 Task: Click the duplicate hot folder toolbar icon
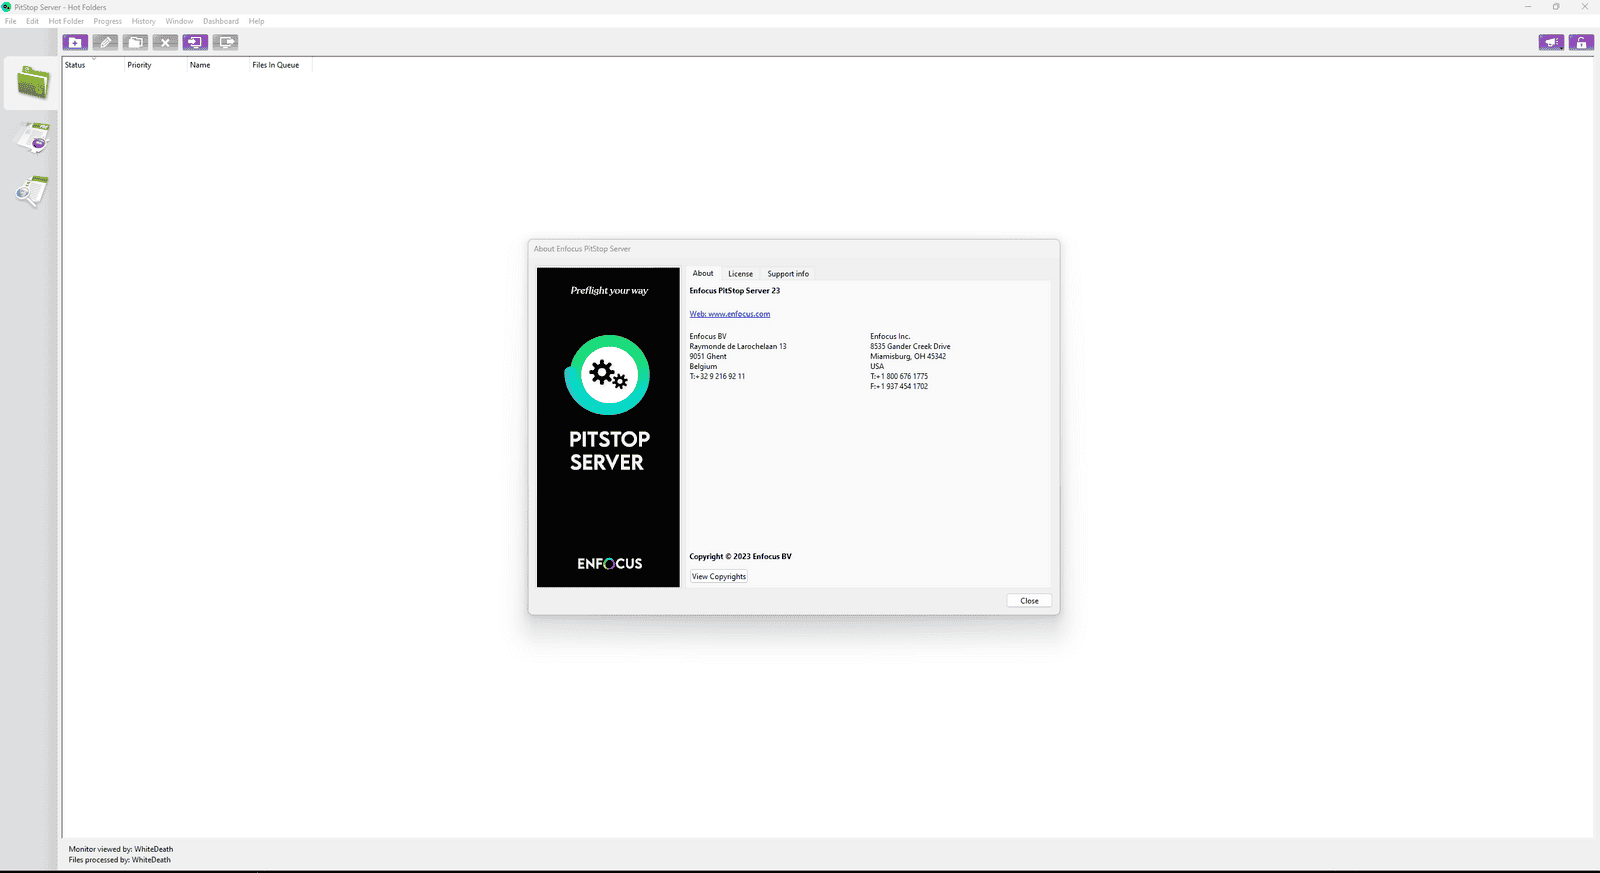(x=135, y=42)
